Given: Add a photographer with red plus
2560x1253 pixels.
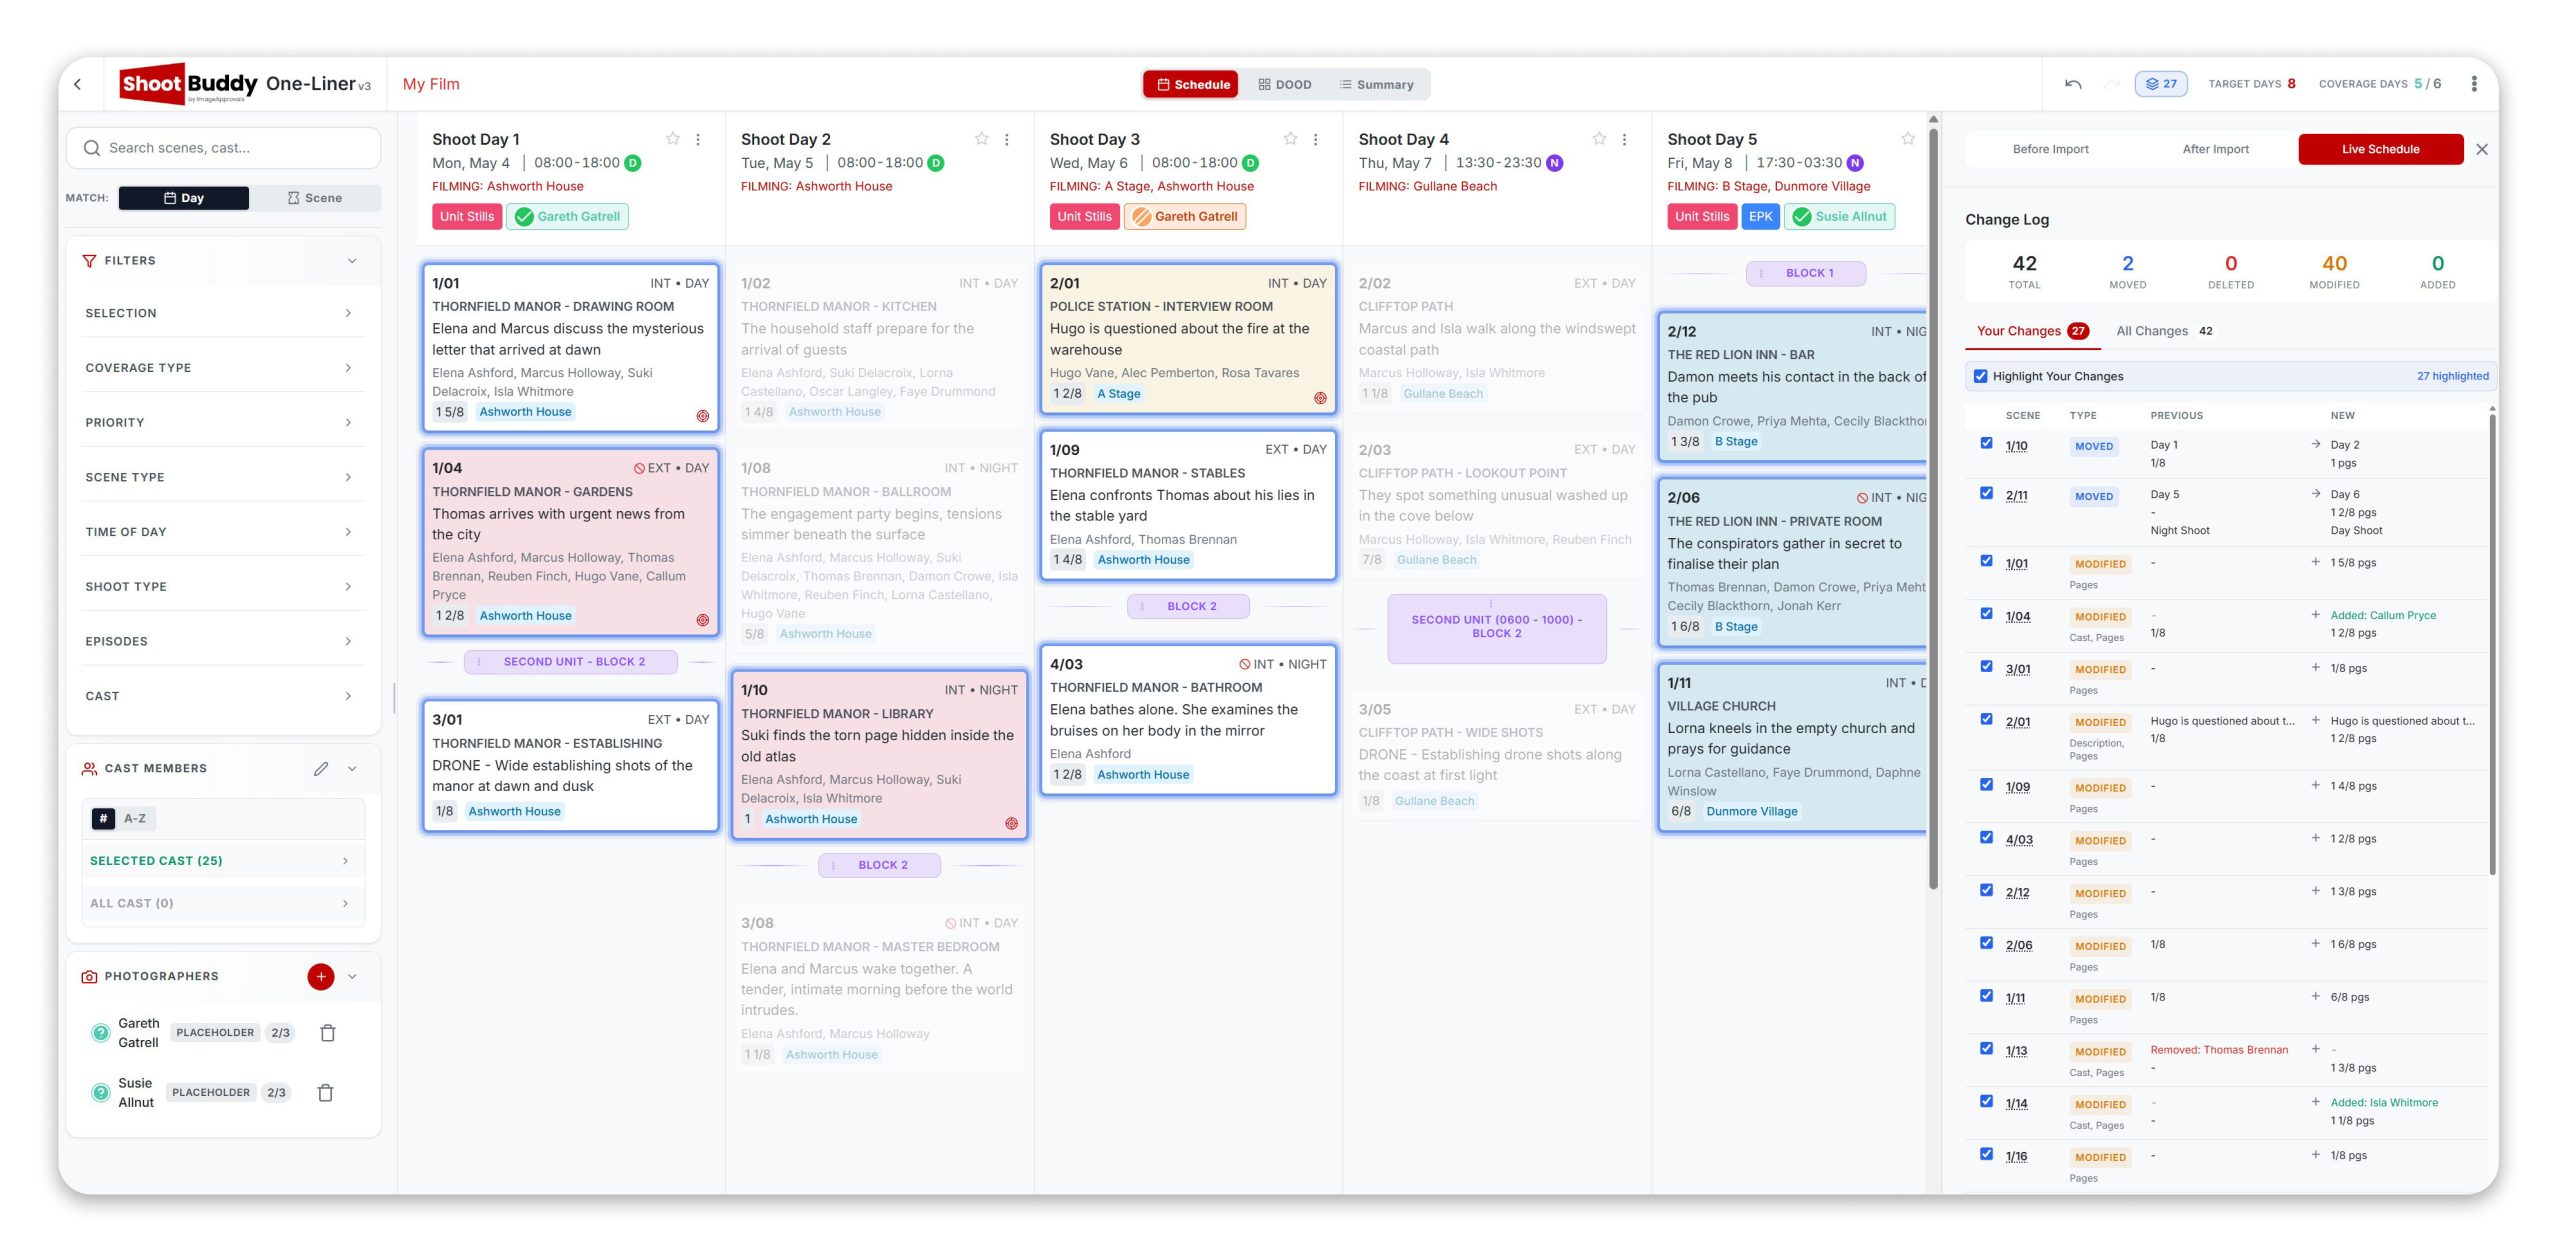Looking at the screenshot, I should pos(321,976).
